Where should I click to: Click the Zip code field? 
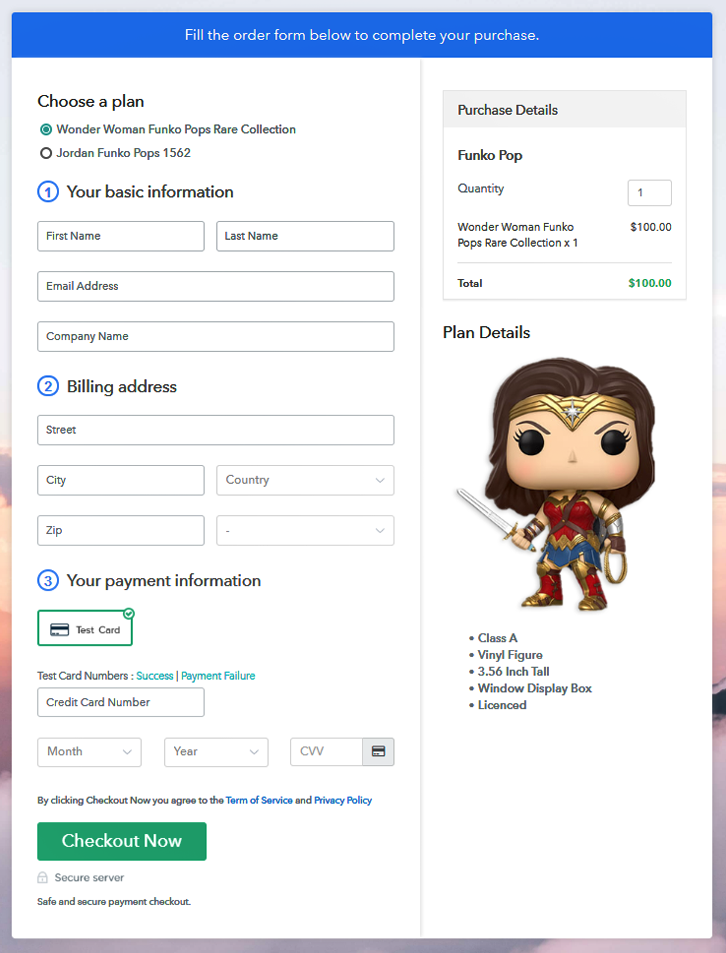(121, 531)
